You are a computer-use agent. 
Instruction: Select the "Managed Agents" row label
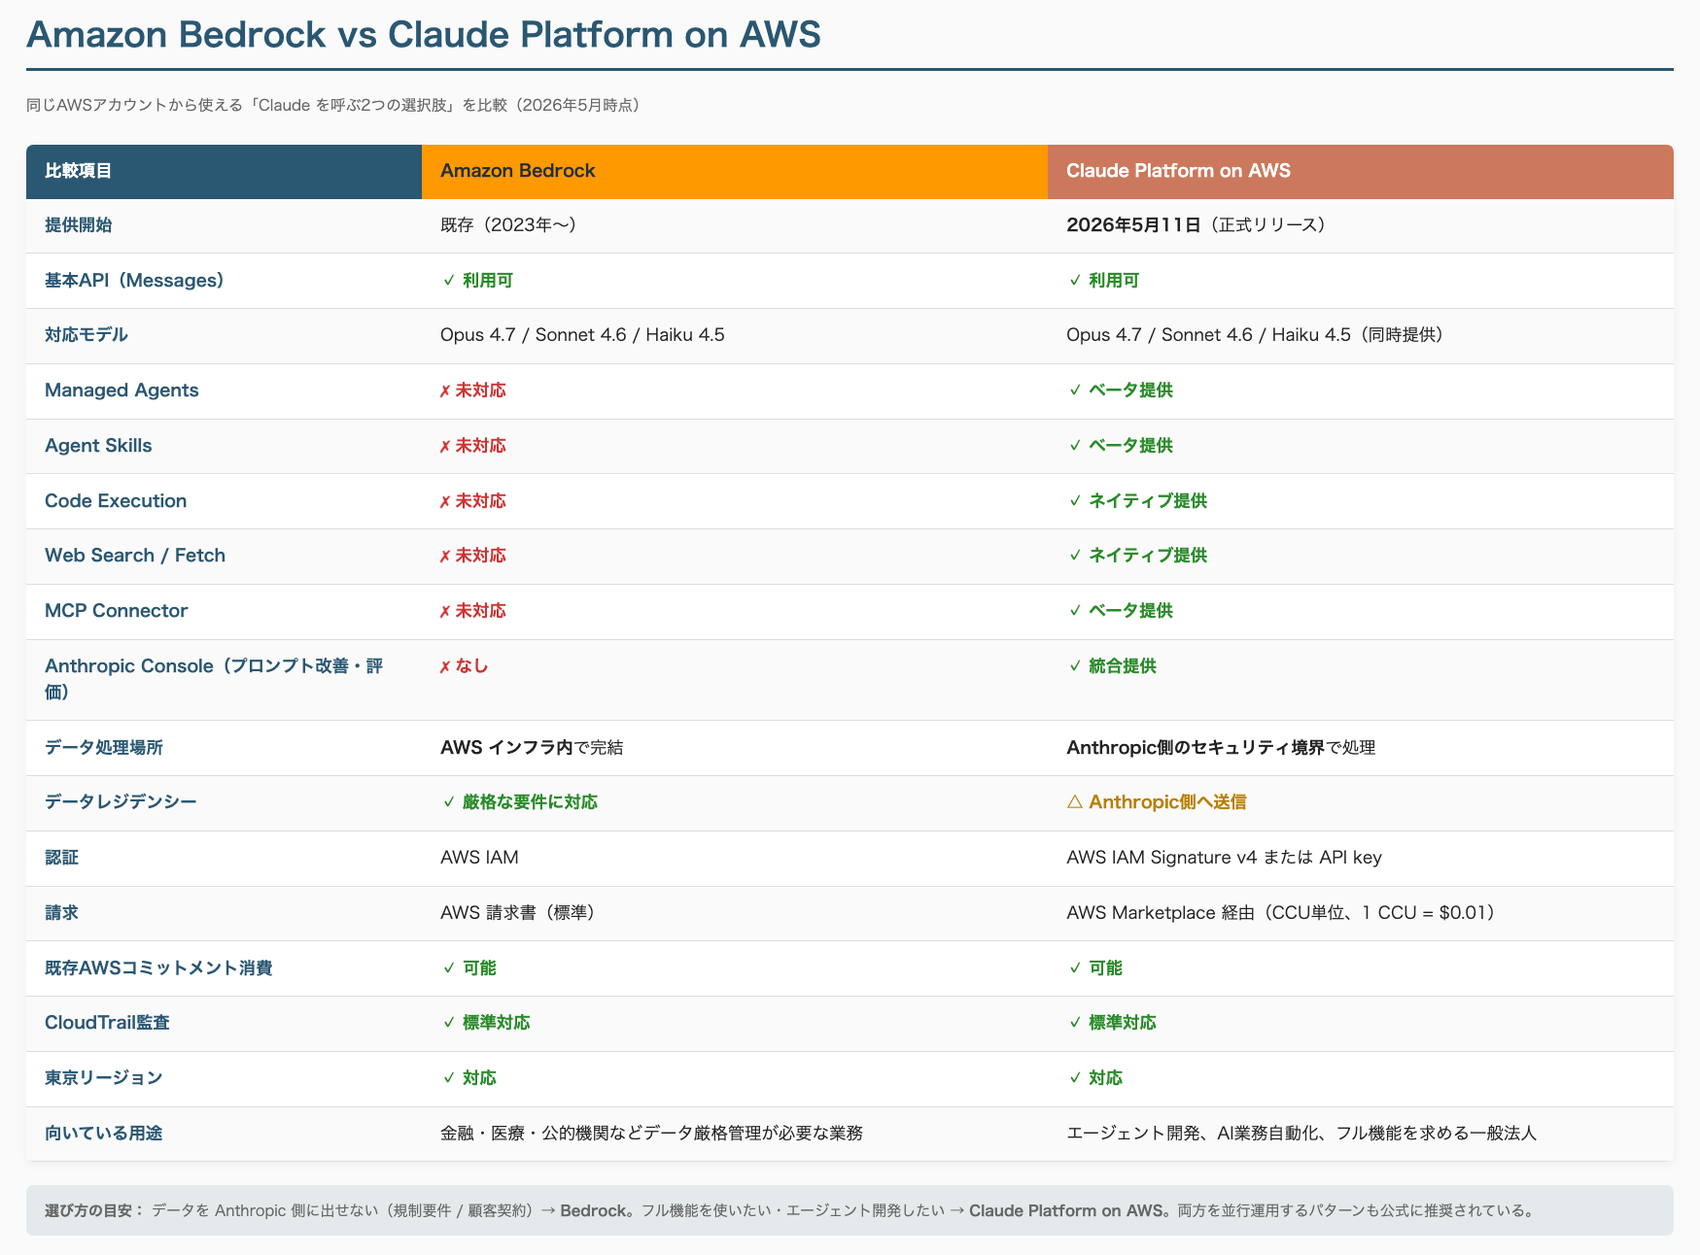coord(122,390)
